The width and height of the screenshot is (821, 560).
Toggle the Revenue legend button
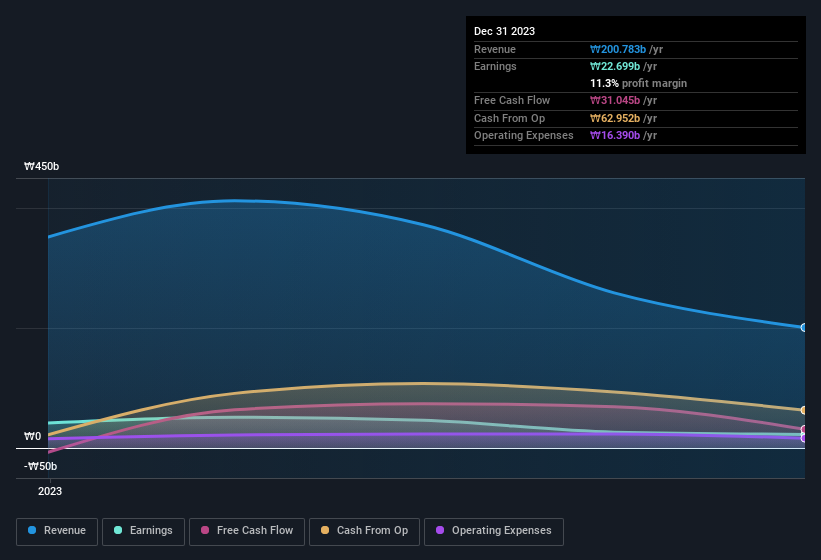click(x=57, y=532)
